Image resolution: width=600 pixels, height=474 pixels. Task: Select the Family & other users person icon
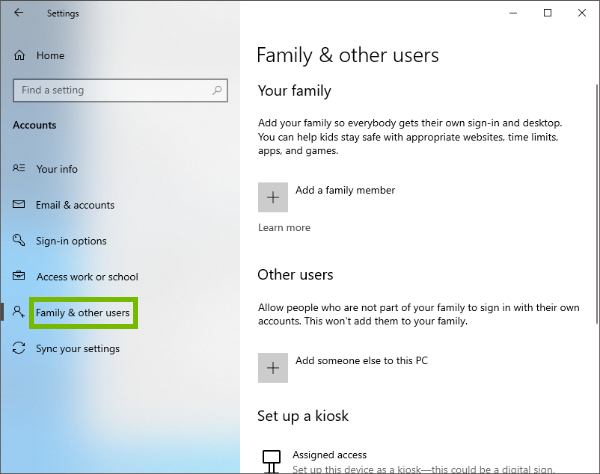point(18,312)
